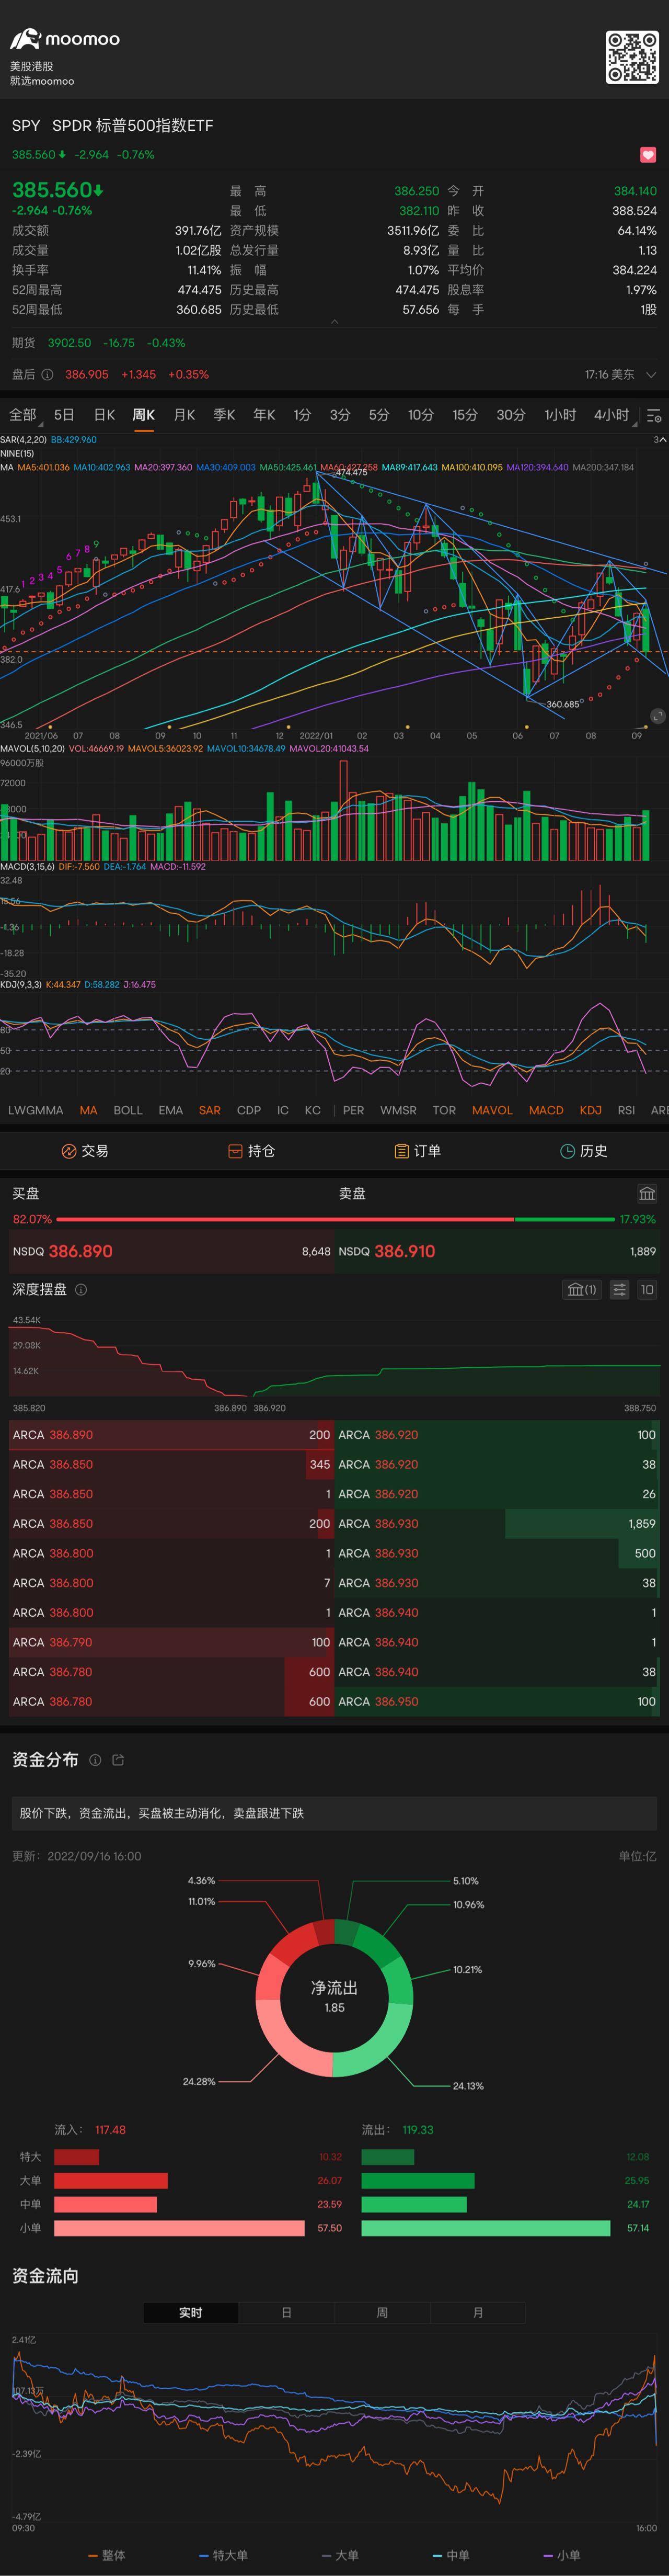The height and width of the screenshot is (2576, 669).
Task: Select ARCA bid row 386.790 with 100
Action: [x=171, y=1642]
